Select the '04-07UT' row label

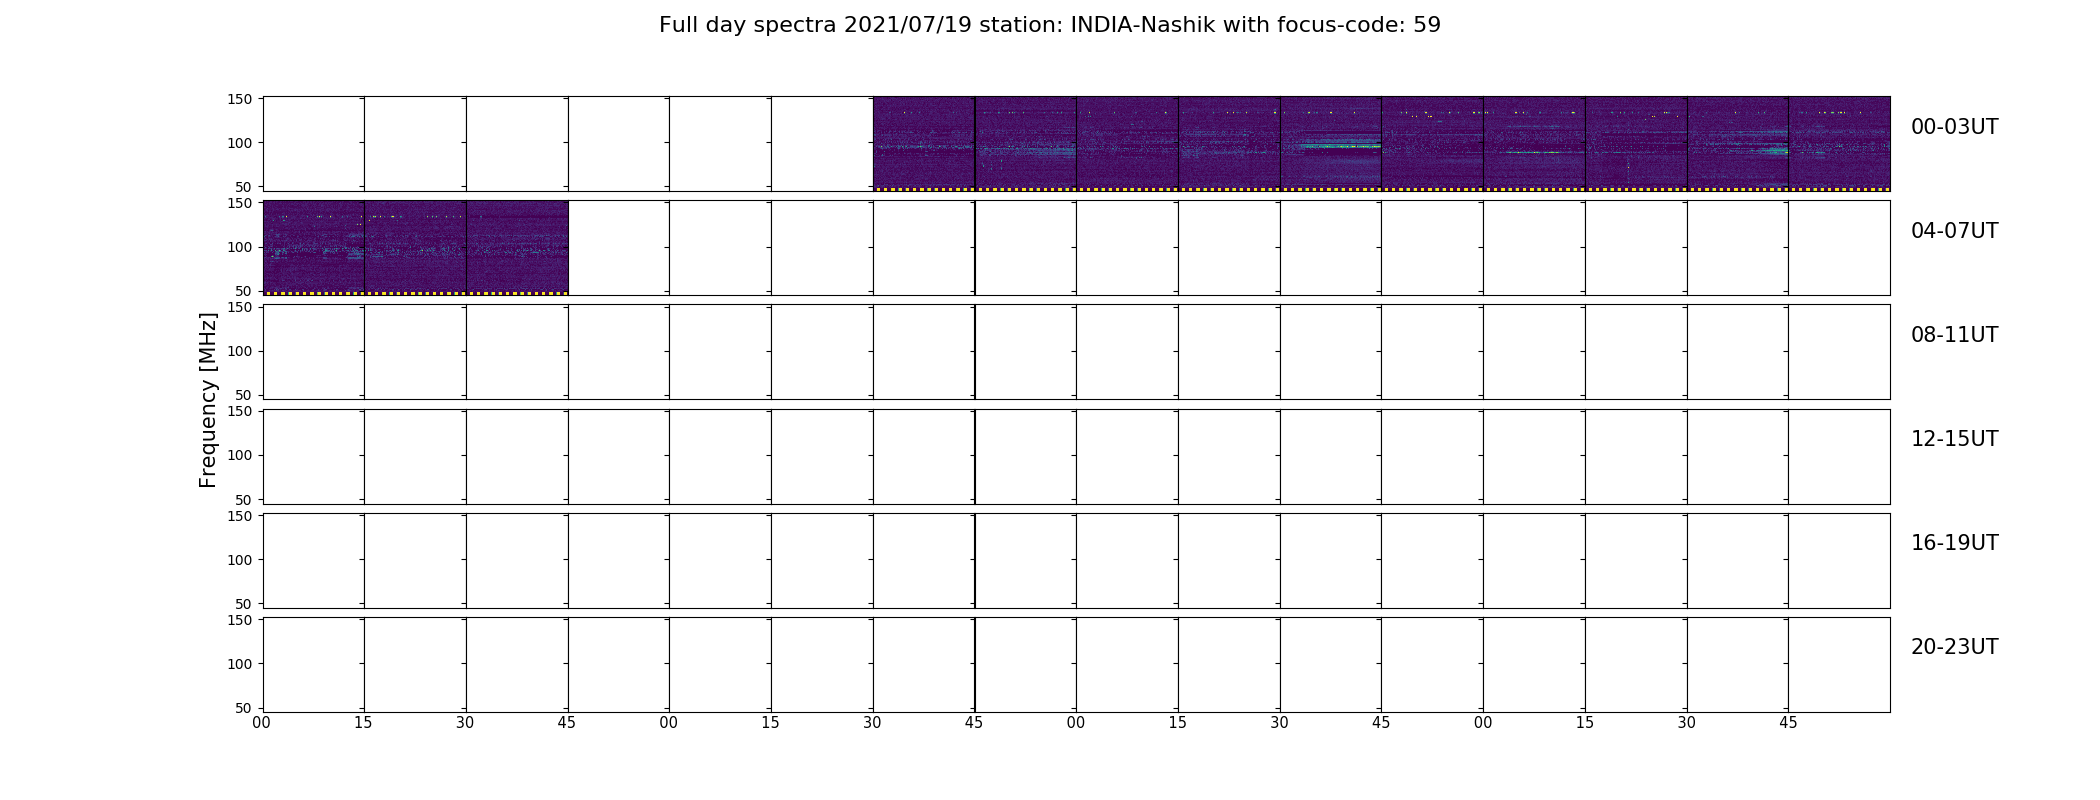pos(1954,231)
